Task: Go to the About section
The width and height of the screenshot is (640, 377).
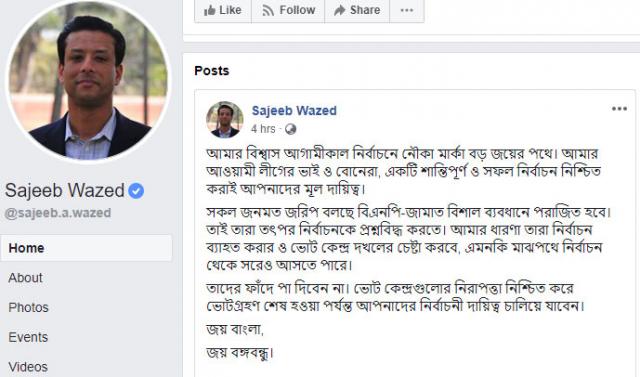Action: point(25,278)
